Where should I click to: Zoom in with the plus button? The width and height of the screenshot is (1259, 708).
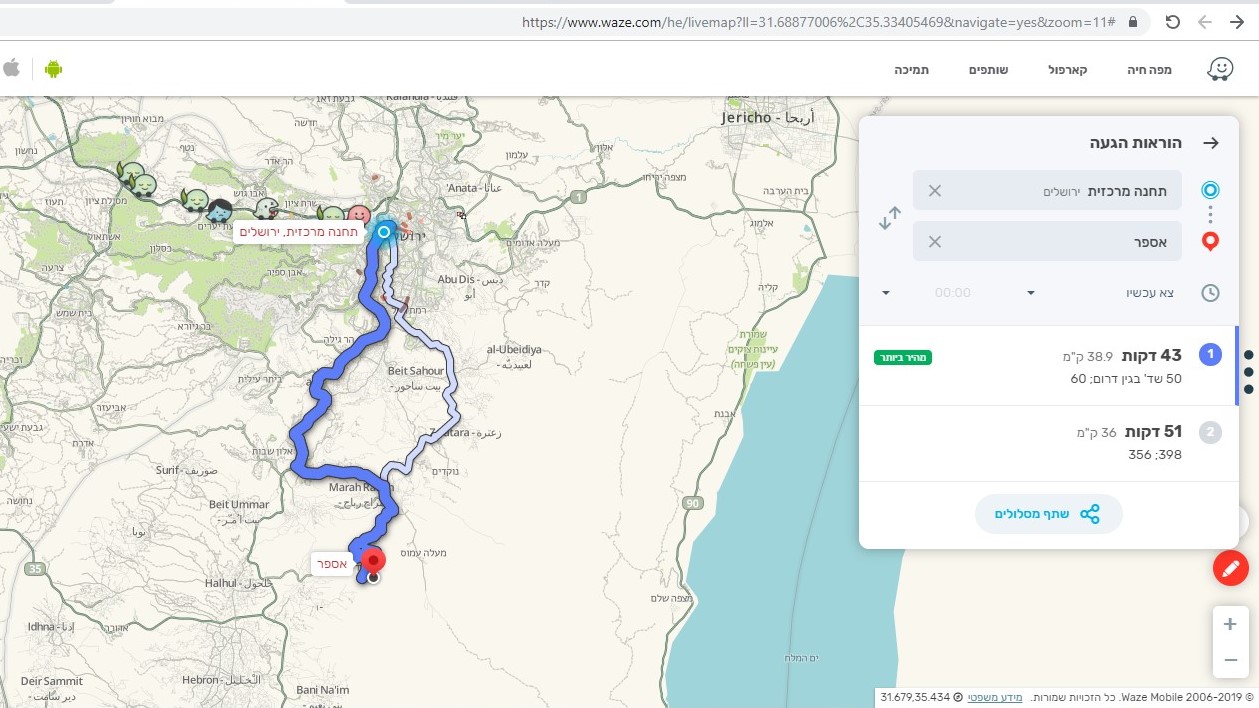pyautogui.click(x=1230, y=624)
